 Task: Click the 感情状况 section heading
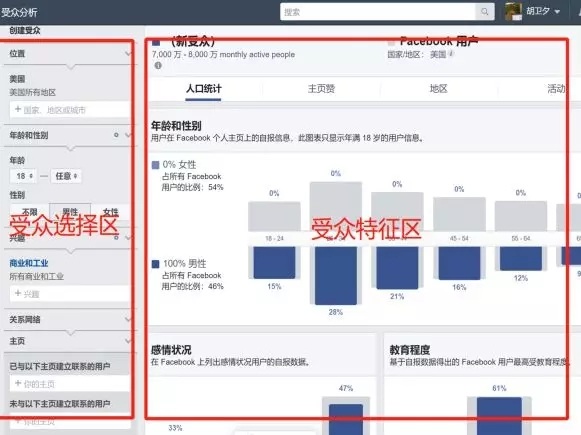click(171, 350)
